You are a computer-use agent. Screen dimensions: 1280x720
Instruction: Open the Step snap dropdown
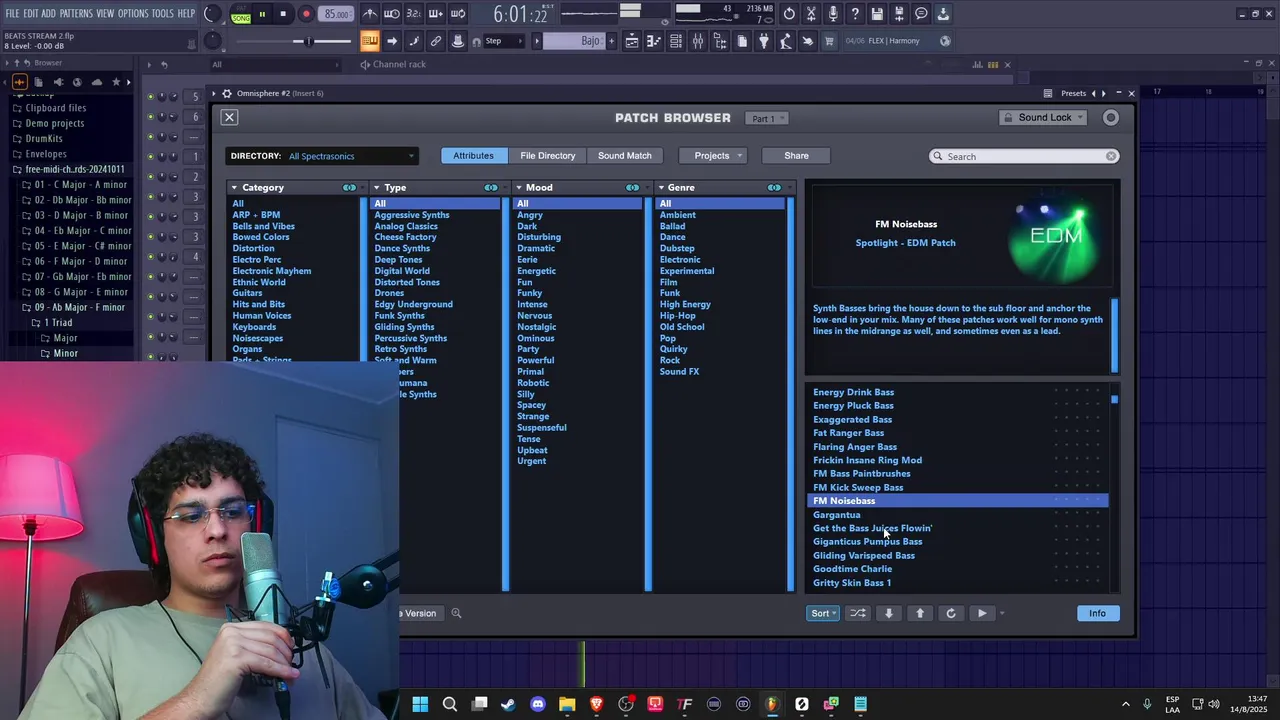click(x=501, y=41)
